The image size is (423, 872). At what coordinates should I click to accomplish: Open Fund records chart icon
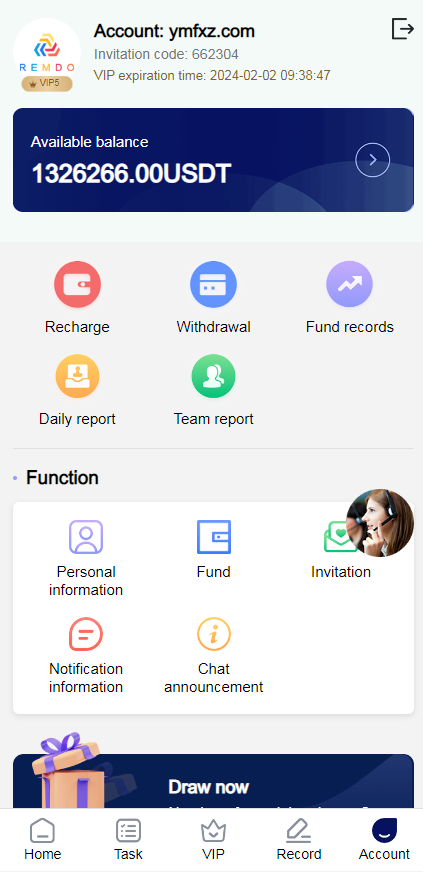click(349, 284)
